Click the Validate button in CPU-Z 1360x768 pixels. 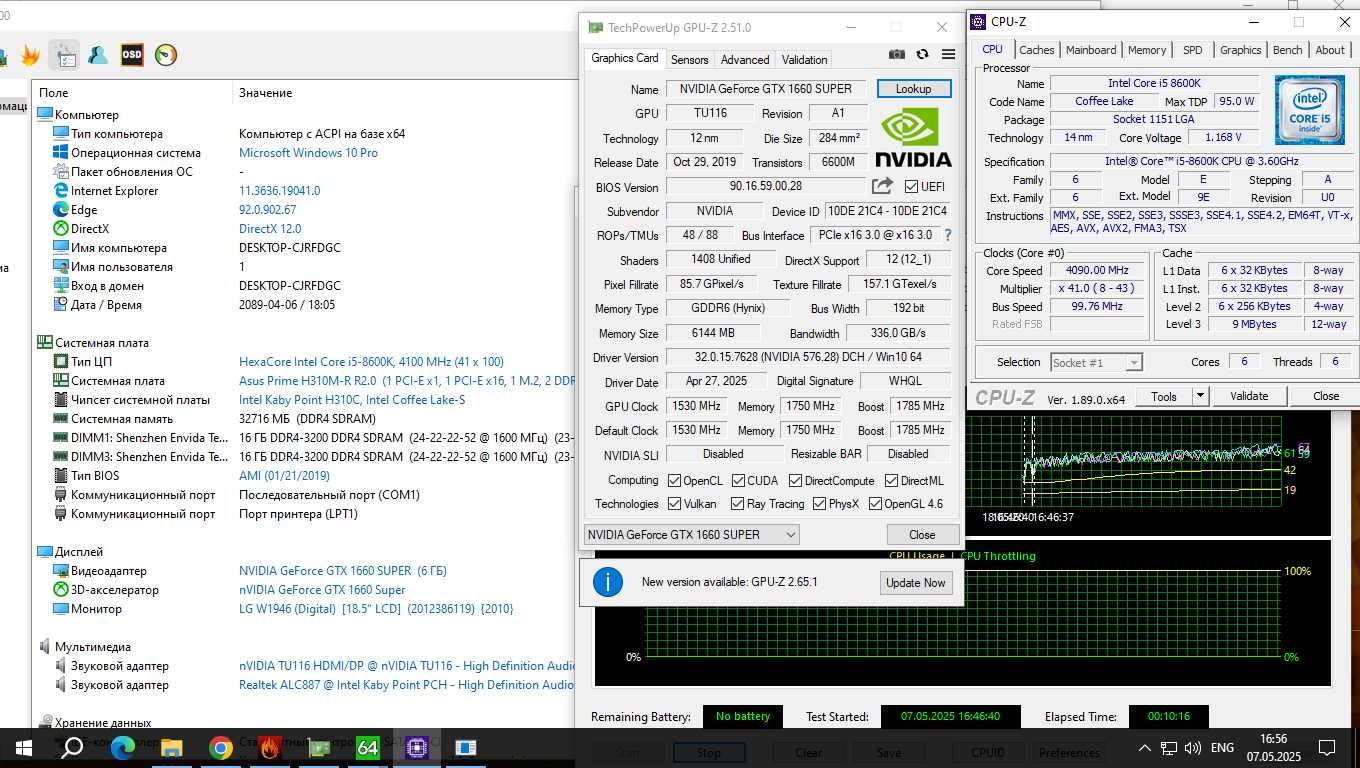tap(1249, 396)
